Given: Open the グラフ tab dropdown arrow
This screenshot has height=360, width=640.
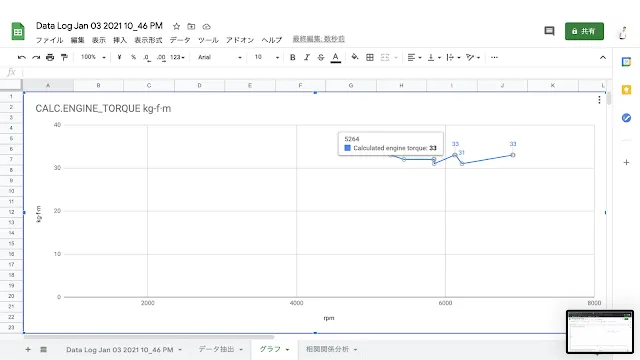Looking at the screenshot, I should point(288,350).
